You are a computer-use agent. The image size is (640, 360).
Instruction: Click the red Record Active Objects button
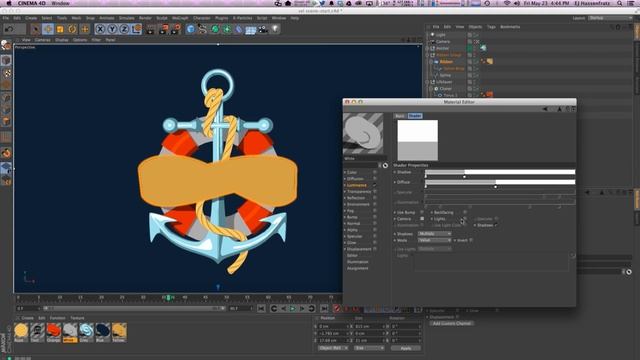click(x=337, y=309)
